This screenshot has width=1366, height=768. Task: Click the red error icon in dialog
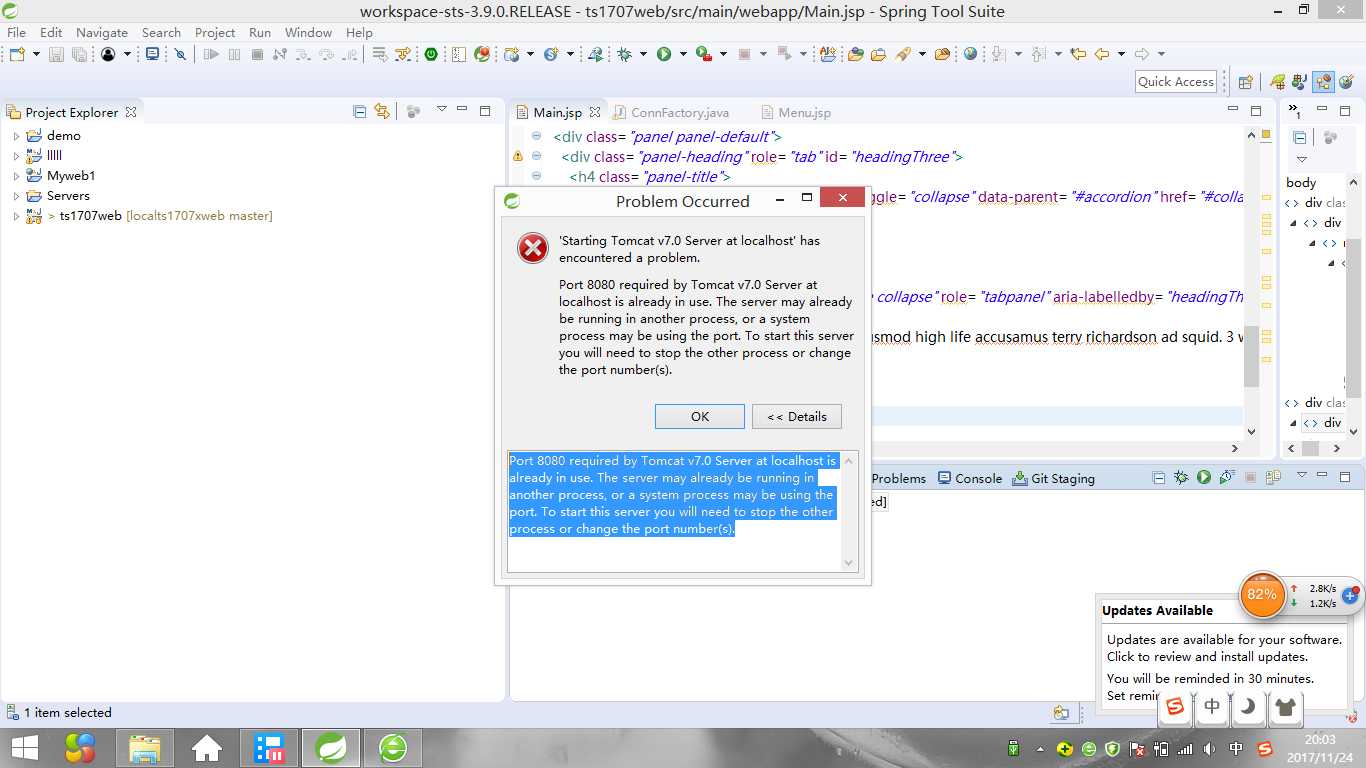click(x=533, y=248)
